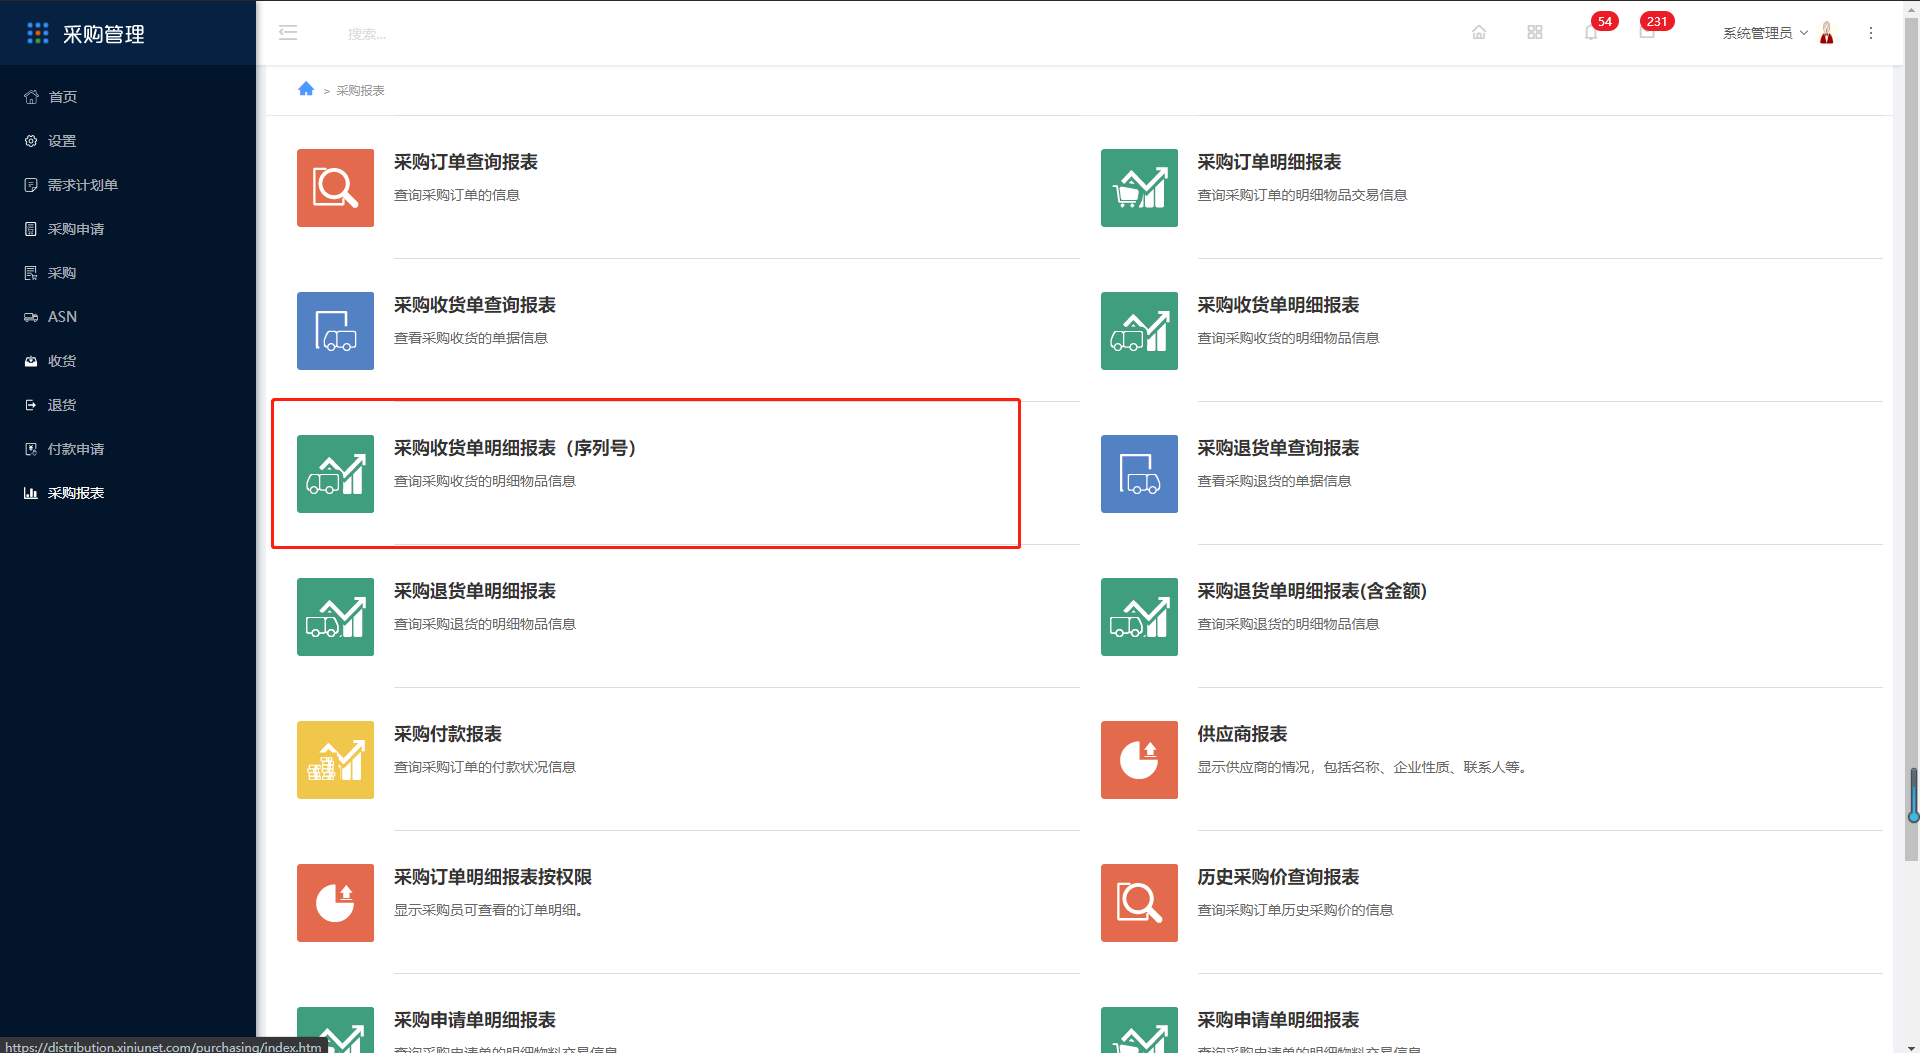Open notifications bell with 54 badge
The height and width of the screenshot is (1053, 1920).
pyautogui.click(x=1591, y=33)
